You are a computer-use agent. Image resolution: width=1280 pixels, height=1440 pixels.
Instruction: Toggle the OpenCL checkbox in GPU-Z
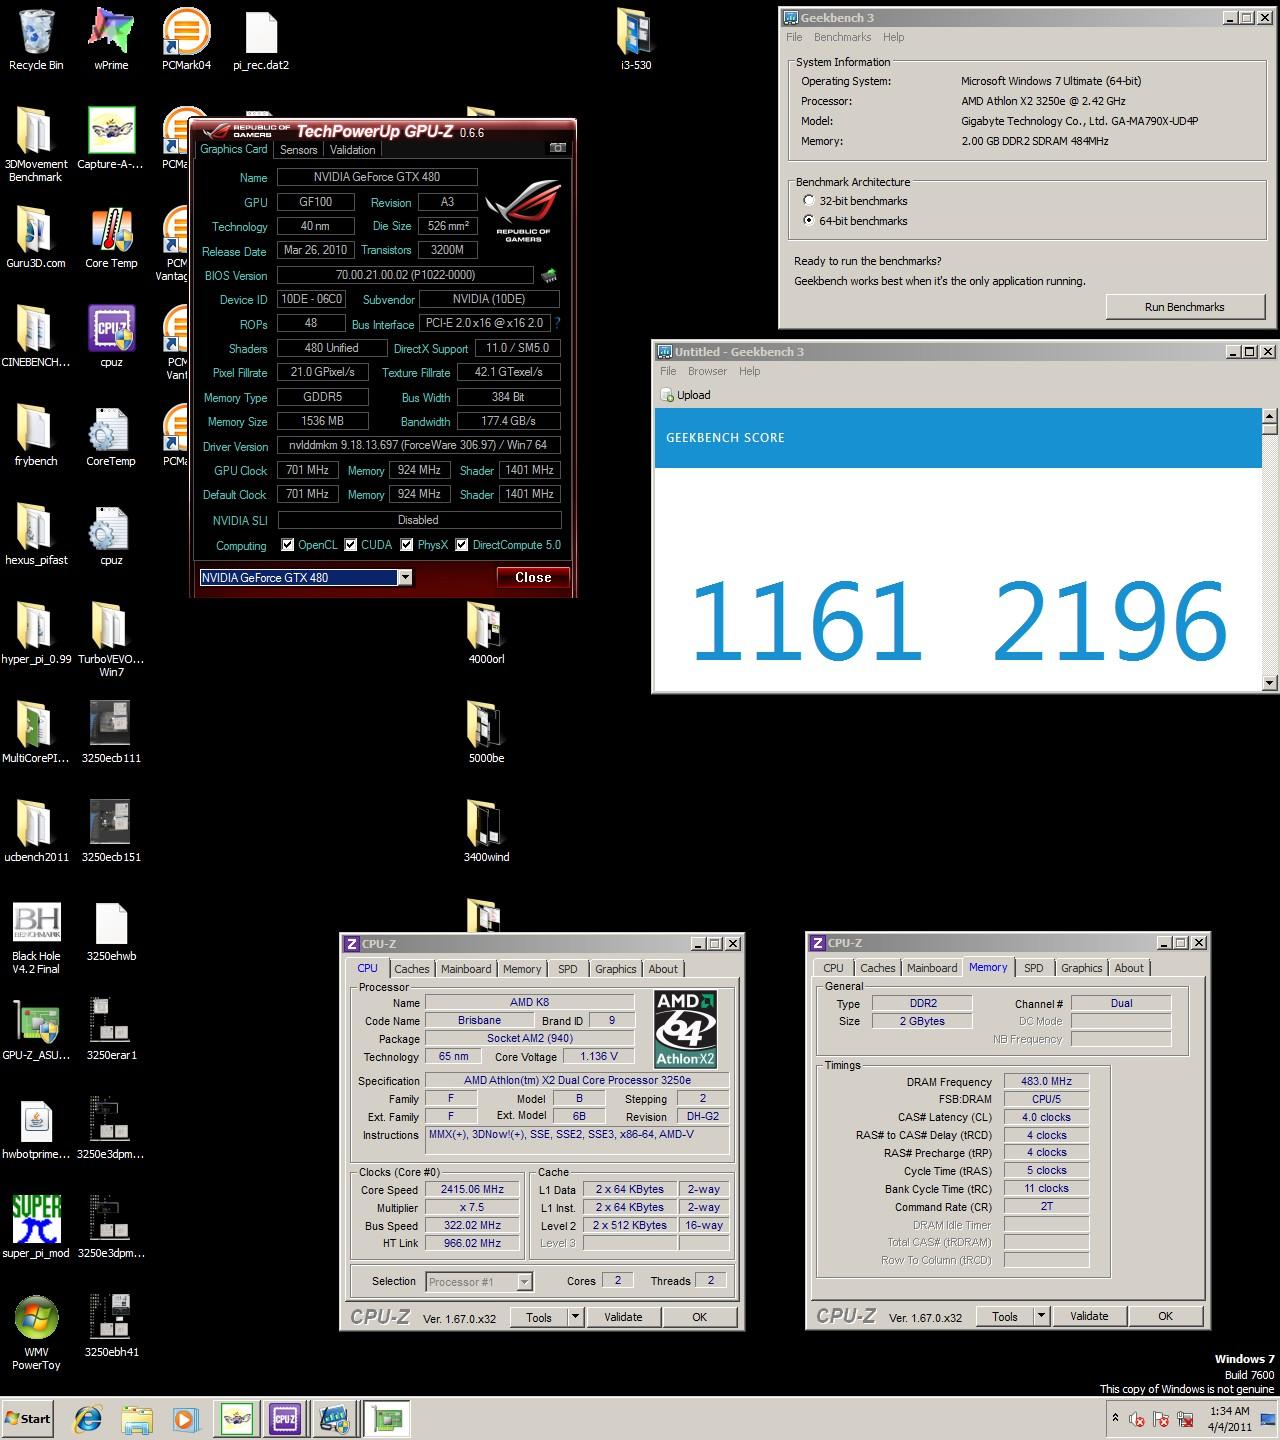[288, 545]
